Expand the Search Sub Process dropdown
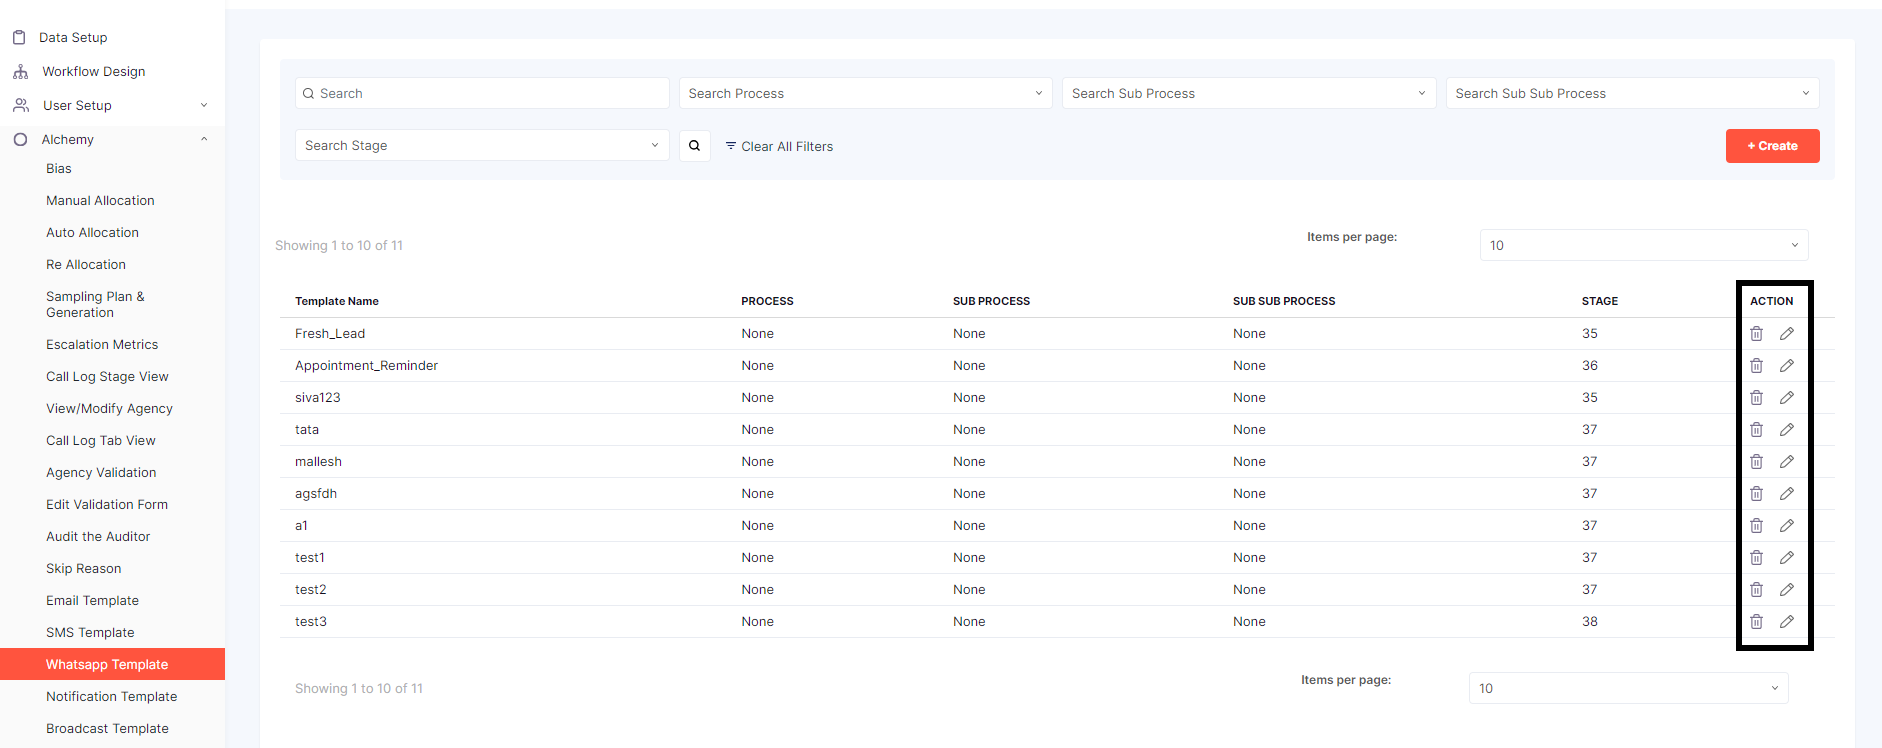 click(1248, 94)
